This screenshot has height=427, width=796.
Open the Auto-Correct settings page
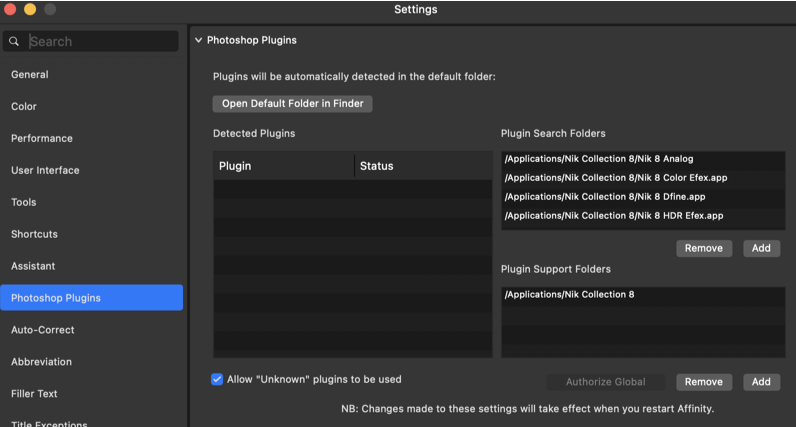[43, 330]
